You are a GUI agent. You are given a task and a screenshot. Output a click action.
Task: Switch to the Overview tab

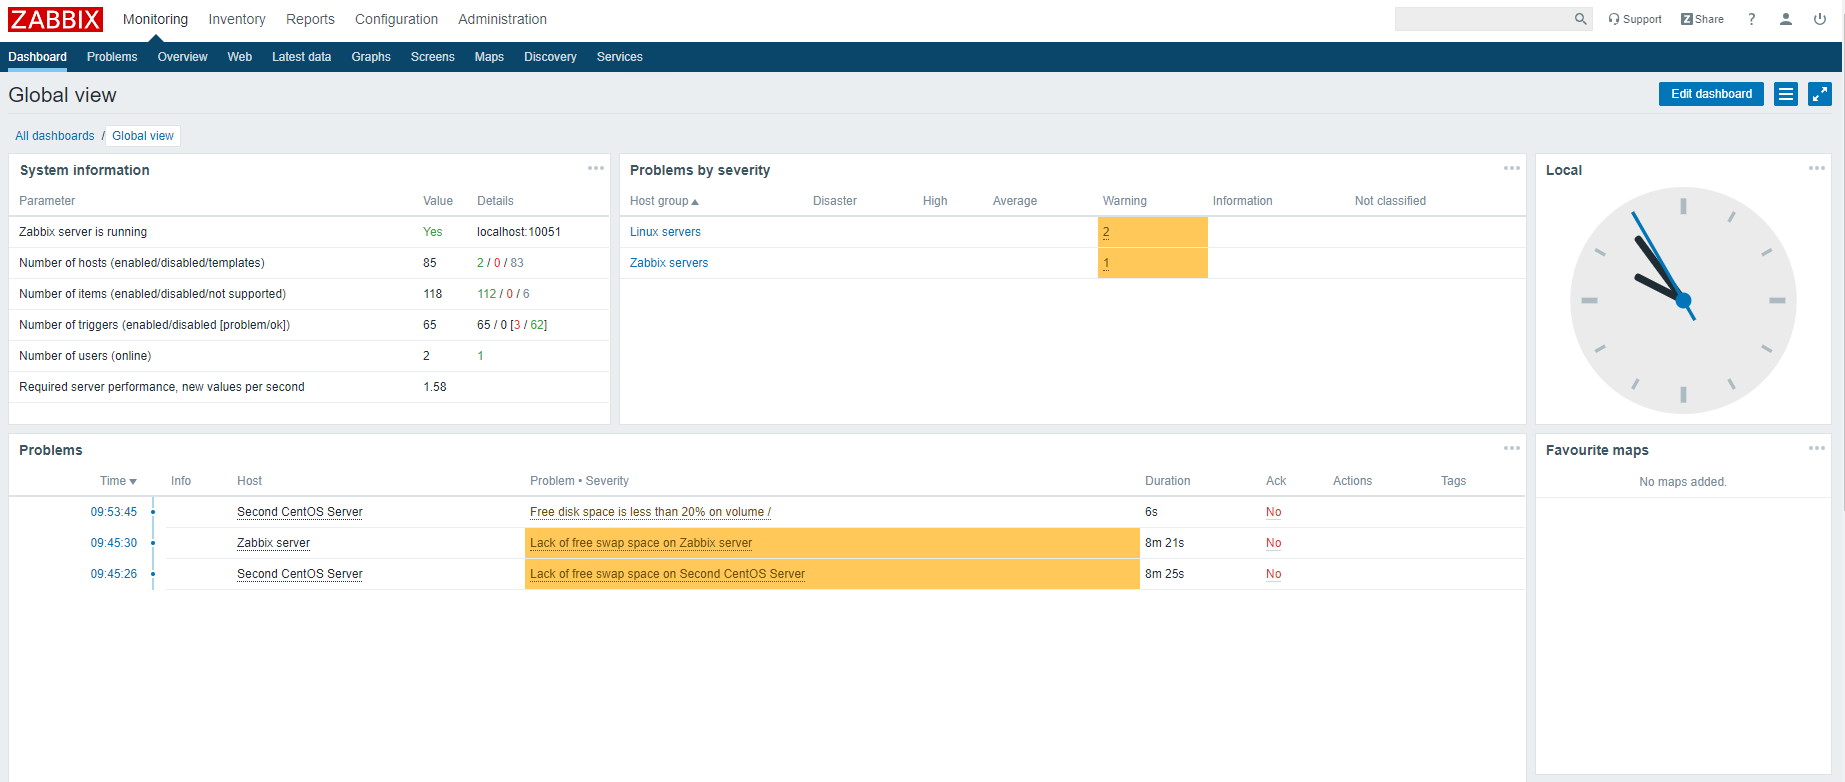[x=182, y=57]
